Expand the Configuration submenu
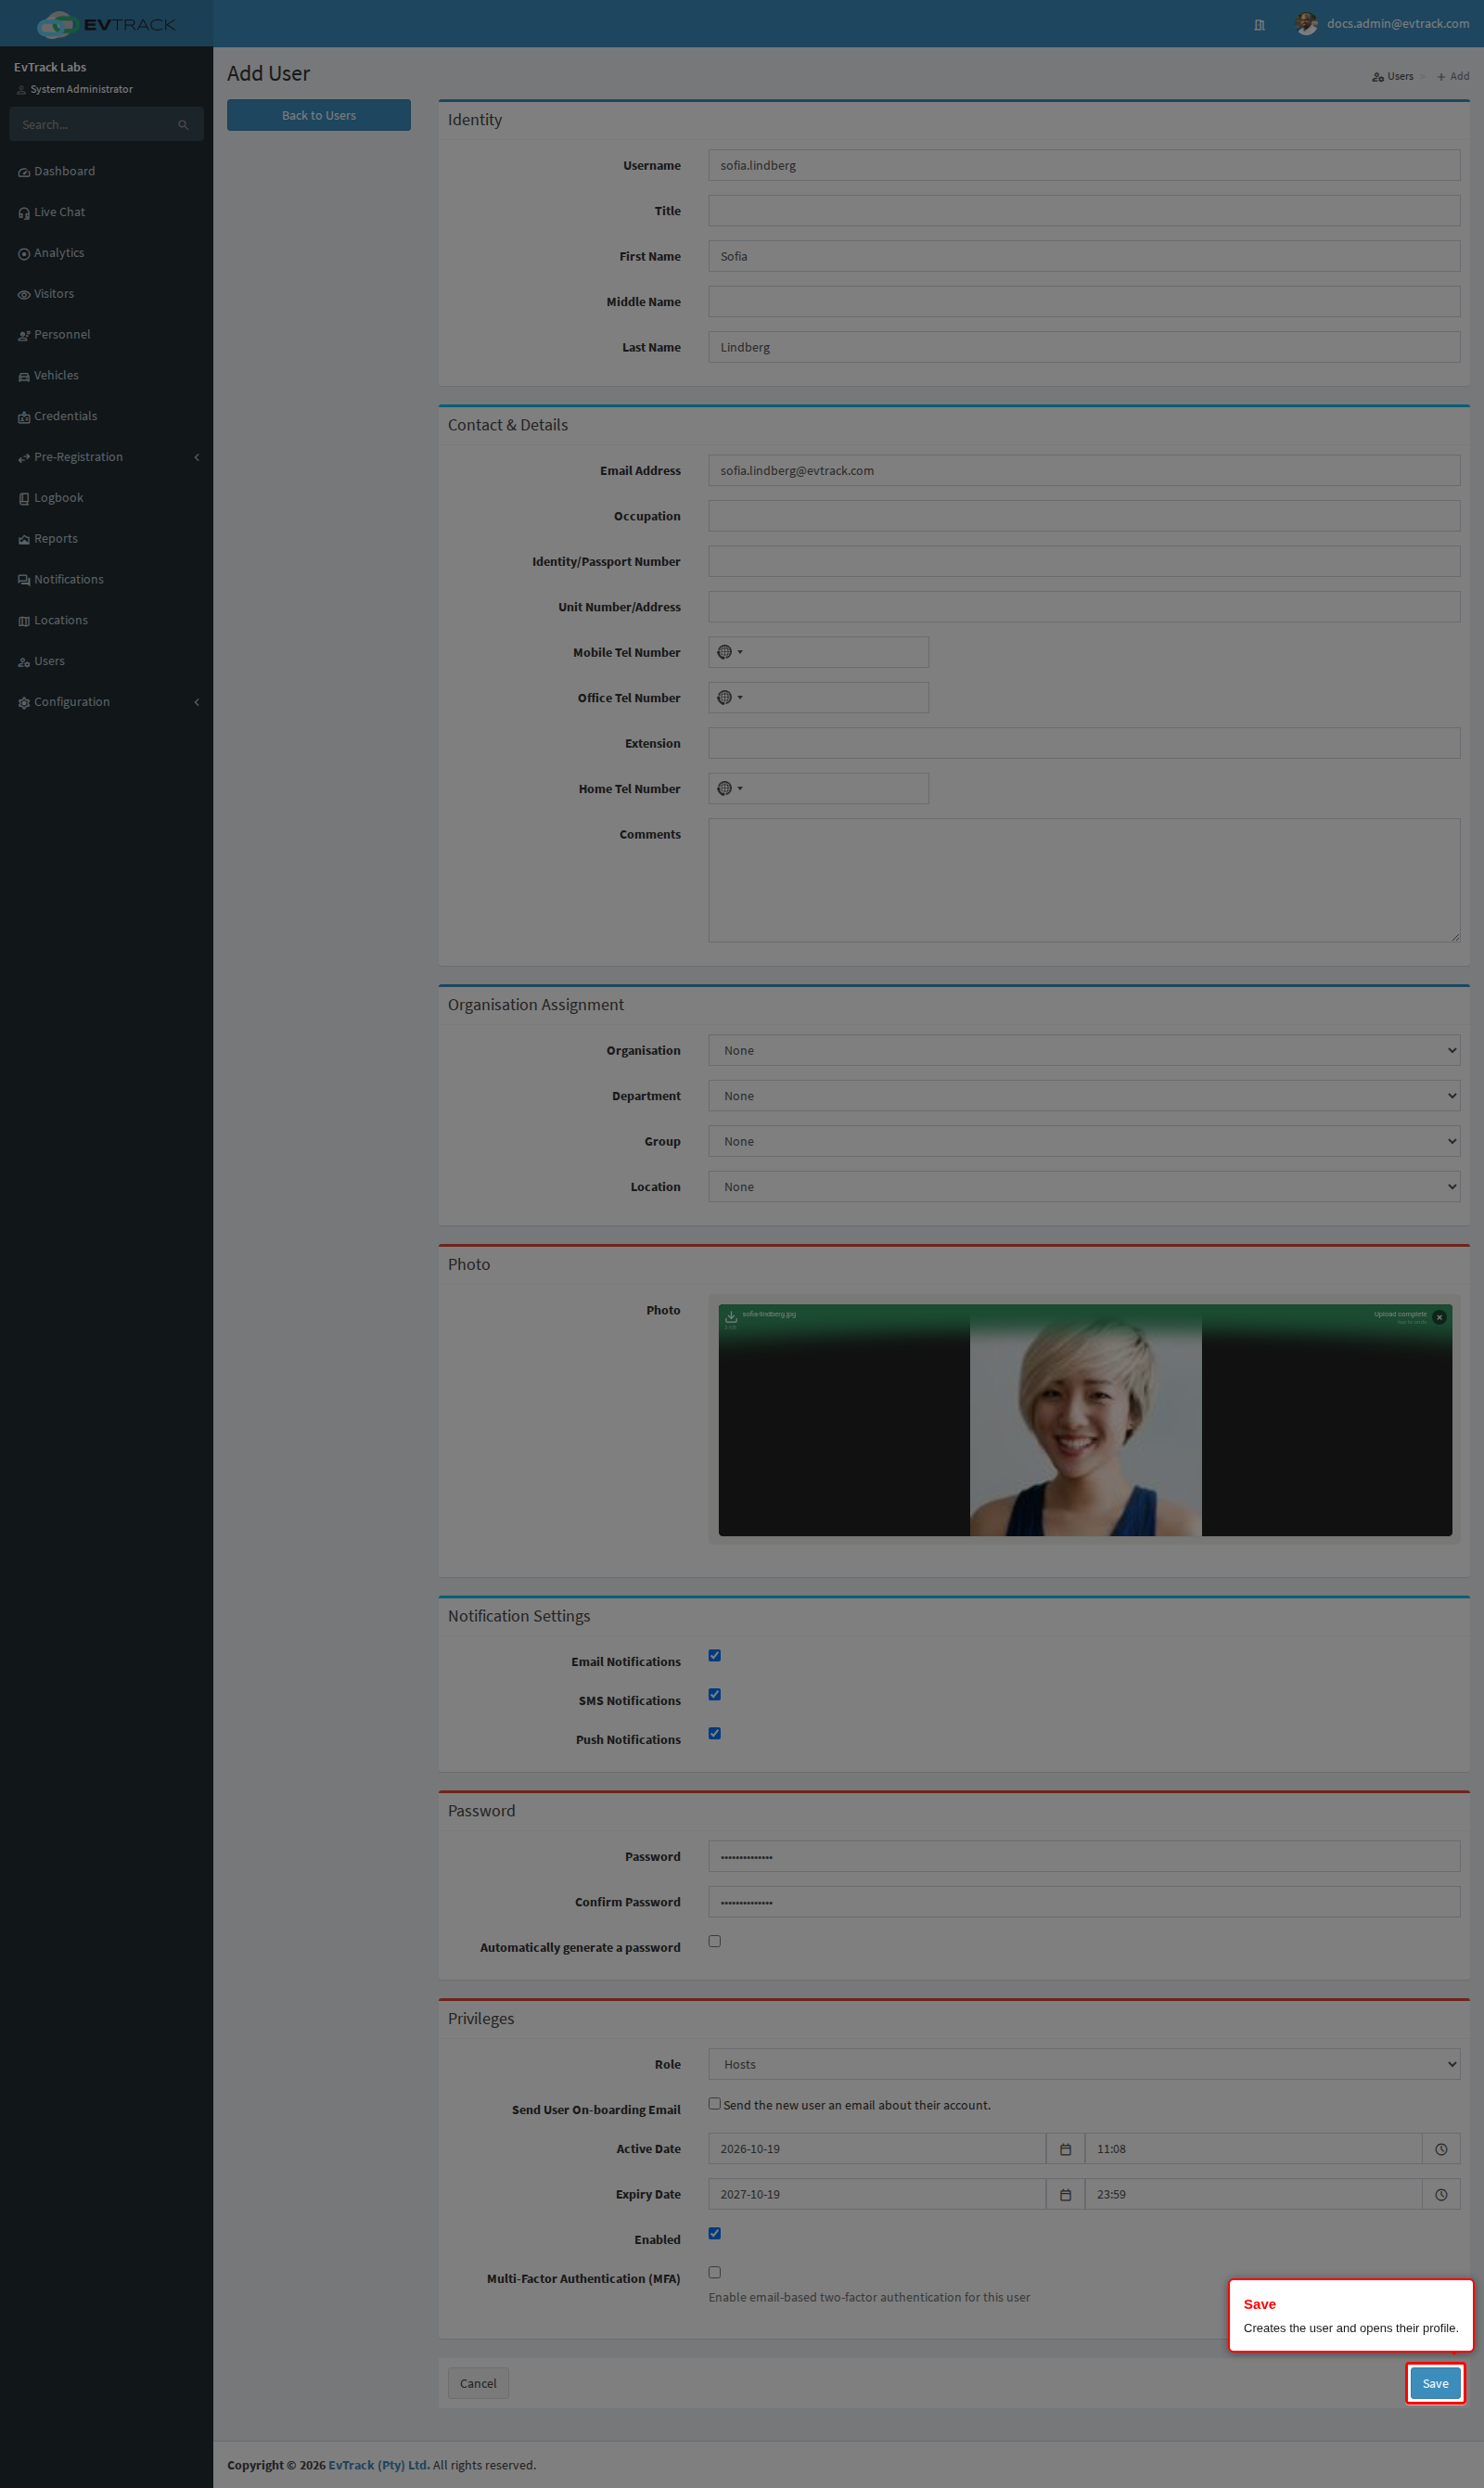1484x2488 pixels. point(106,702)
